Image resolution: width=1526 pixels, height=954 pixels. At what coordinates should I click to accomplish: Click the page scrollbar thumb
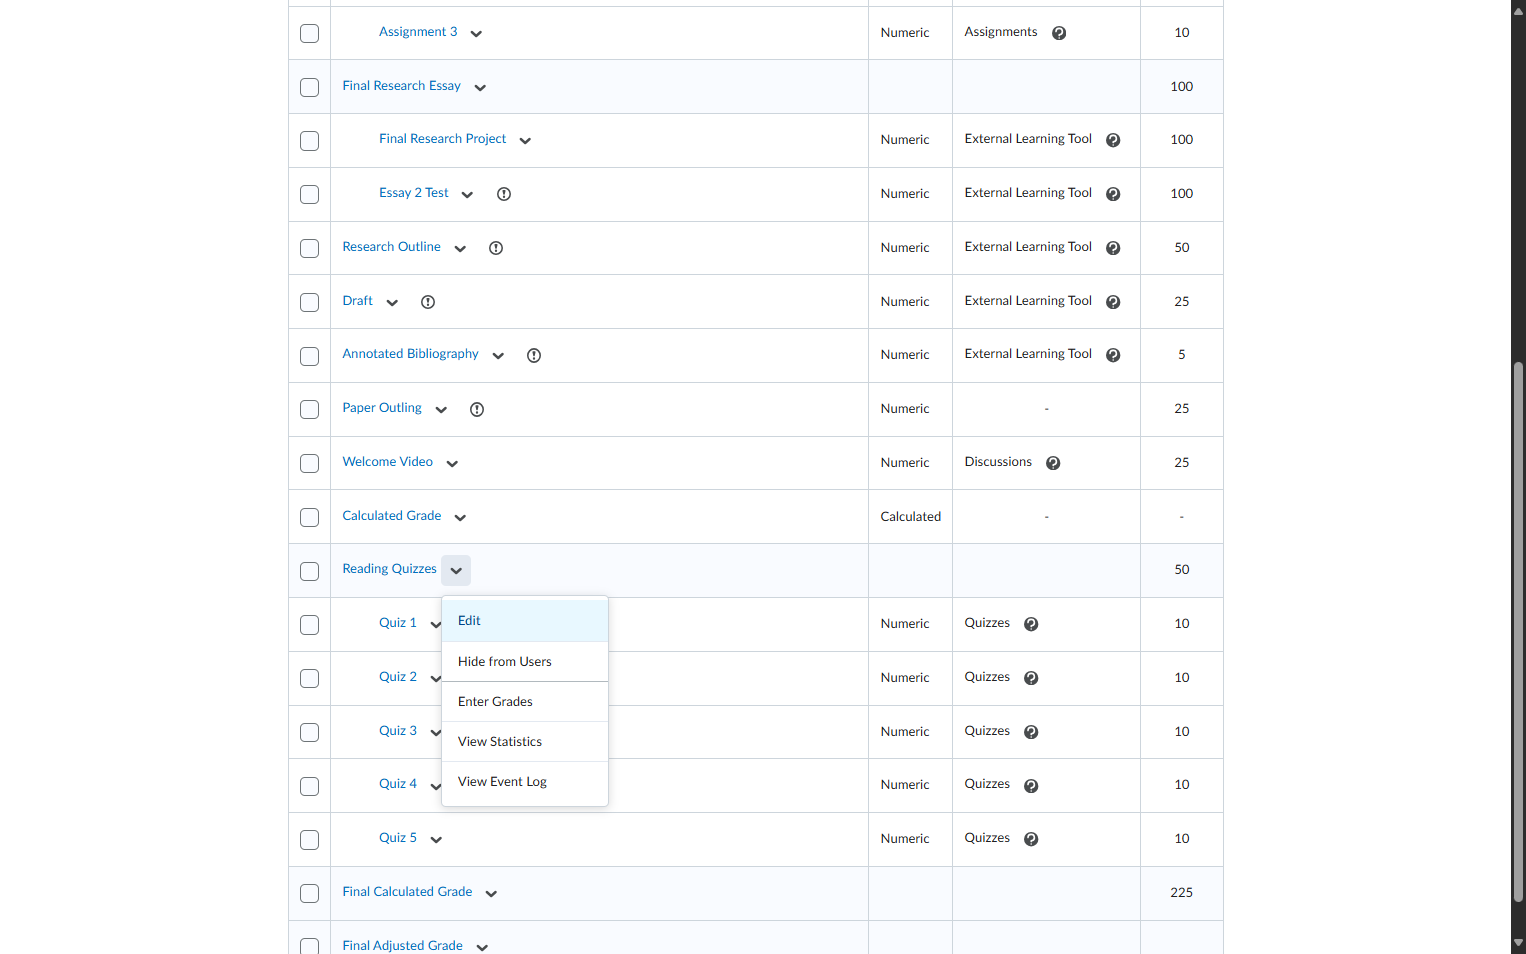[1518, 632]
